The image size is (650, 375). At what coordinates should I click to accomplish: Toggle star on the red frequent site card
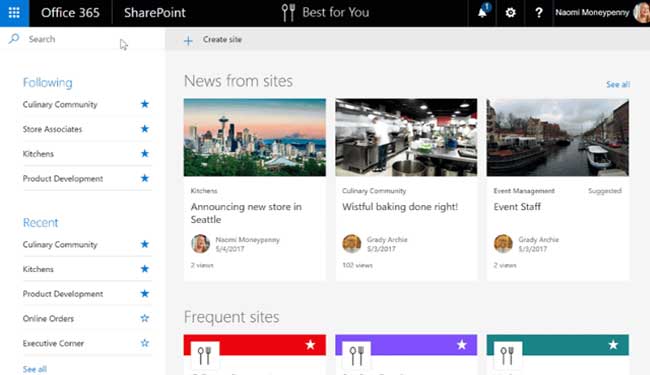click(x=310, y=345)
